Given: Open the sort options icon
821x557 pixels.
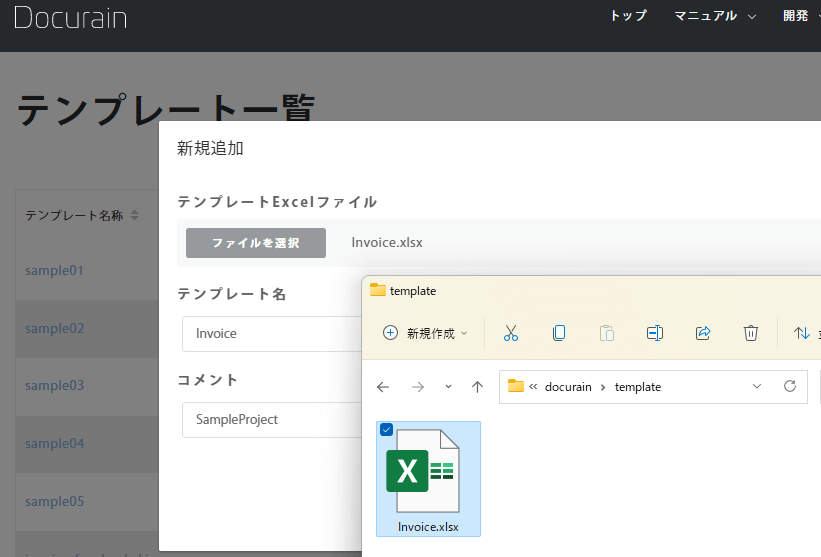Looking at the screenshot, I should [x=801, y=333].
